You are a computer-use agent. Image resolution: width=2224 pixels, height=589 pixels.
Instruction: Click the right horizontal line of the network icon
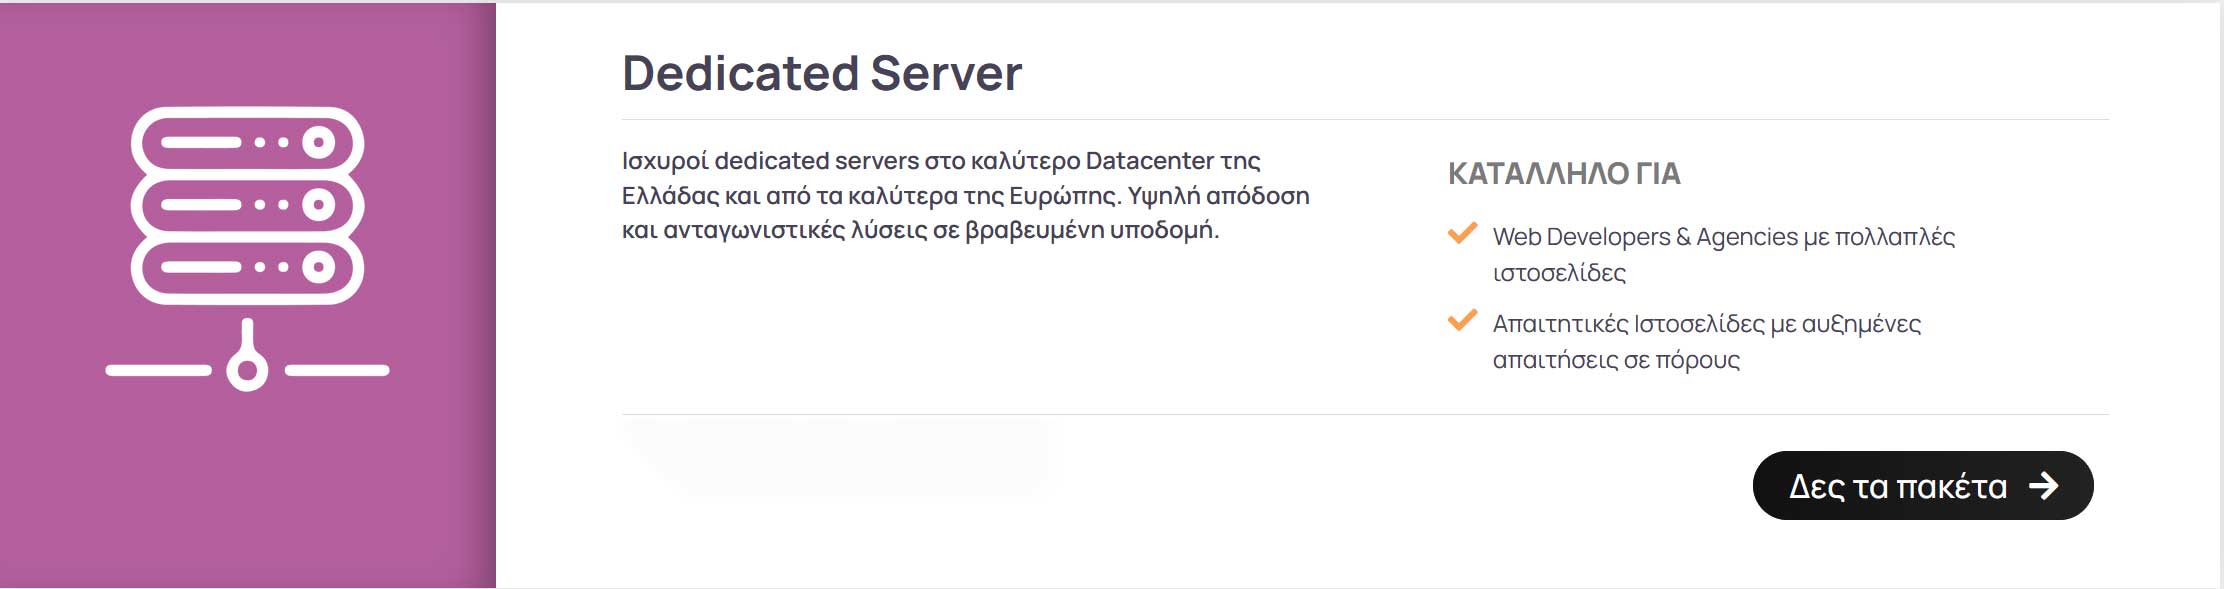click(337, 370)
